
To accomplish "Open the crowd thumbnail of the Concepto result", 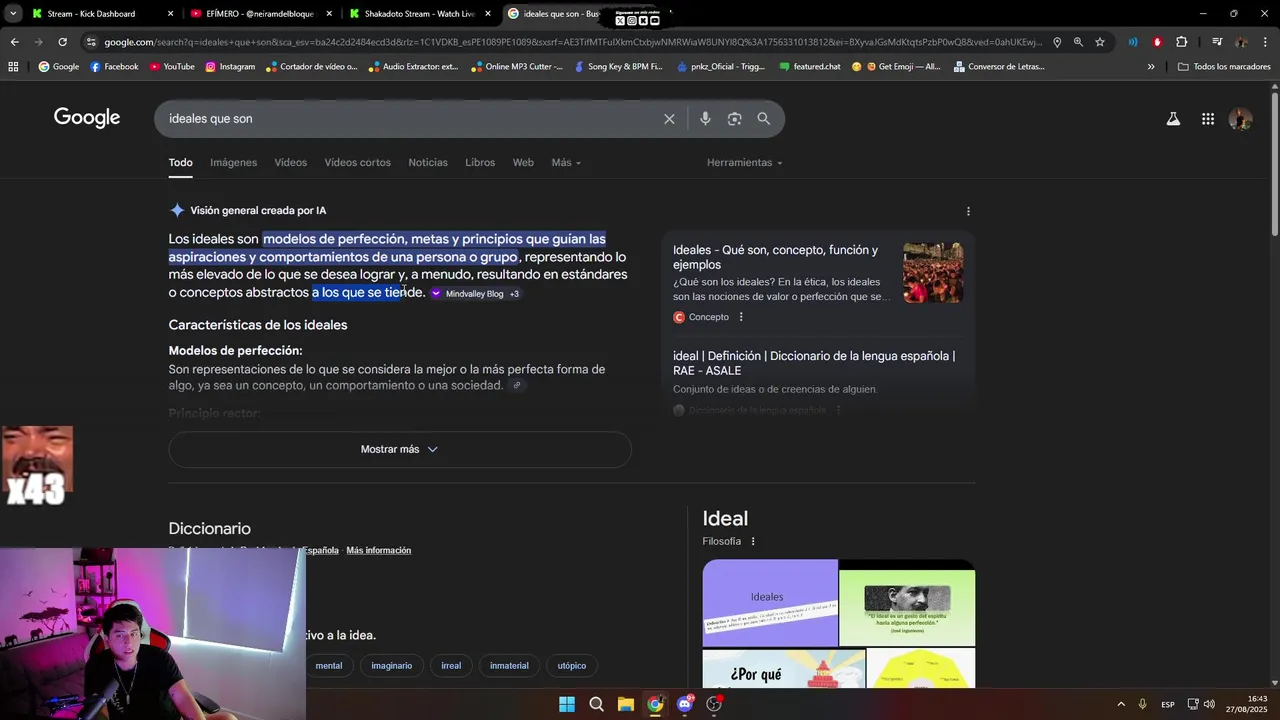I will pos(933,272).
